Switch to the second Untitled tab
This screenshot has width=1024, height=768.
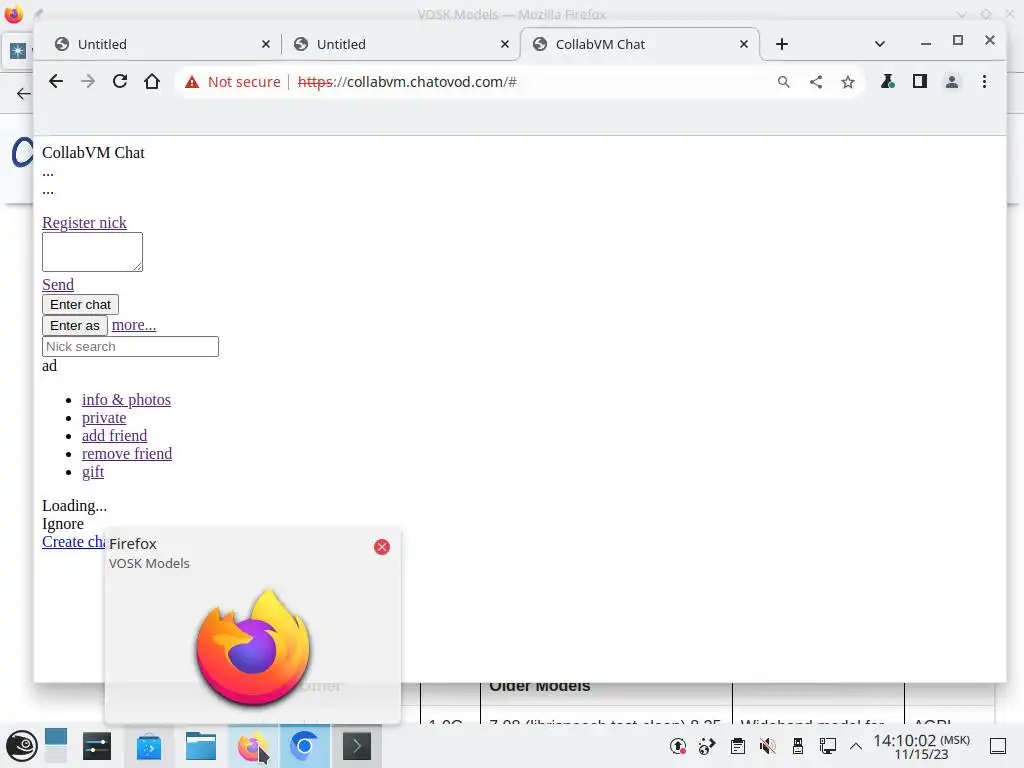401,44
